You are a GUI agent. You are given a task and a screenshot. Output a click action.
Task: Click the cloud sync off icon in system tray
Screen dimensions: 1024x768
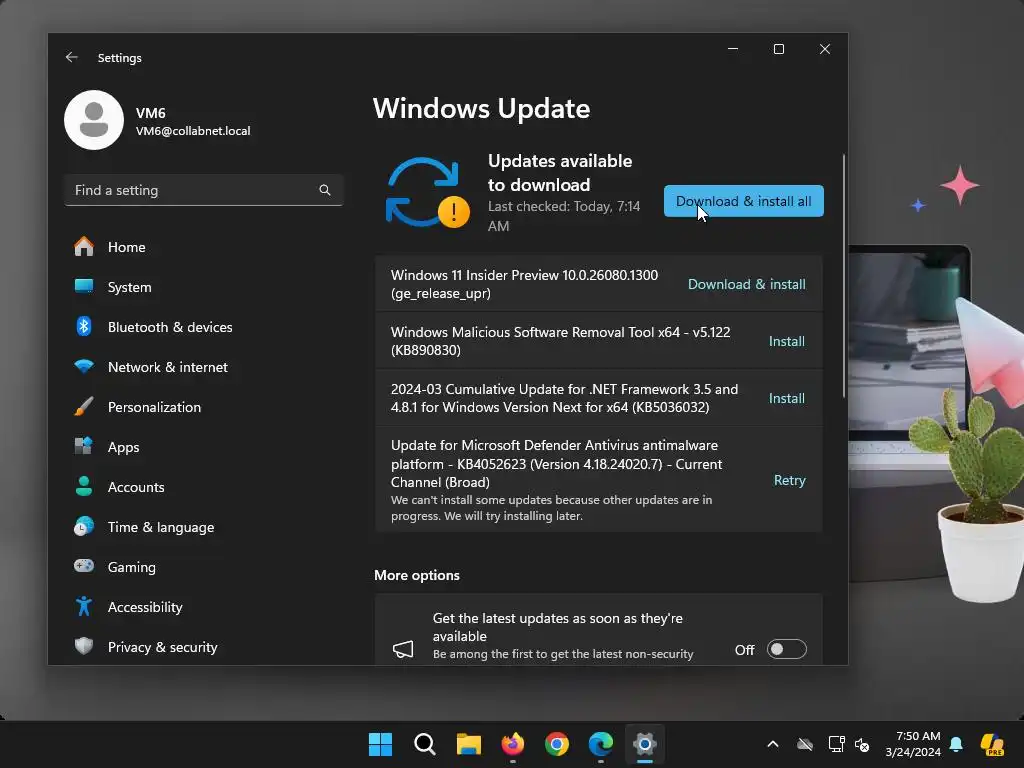[805, 744]
